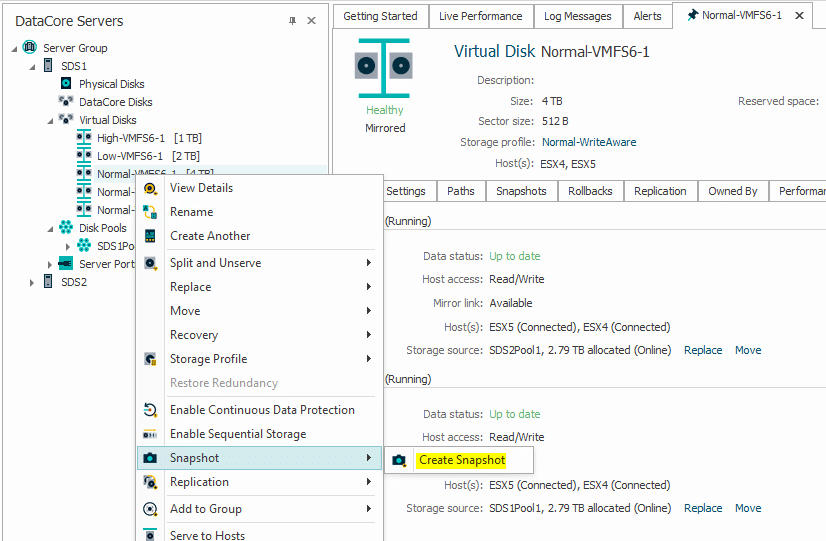Collapse the SDS1 tree node
The width and height of the screenshot is (826, 541).
point(32,67)
